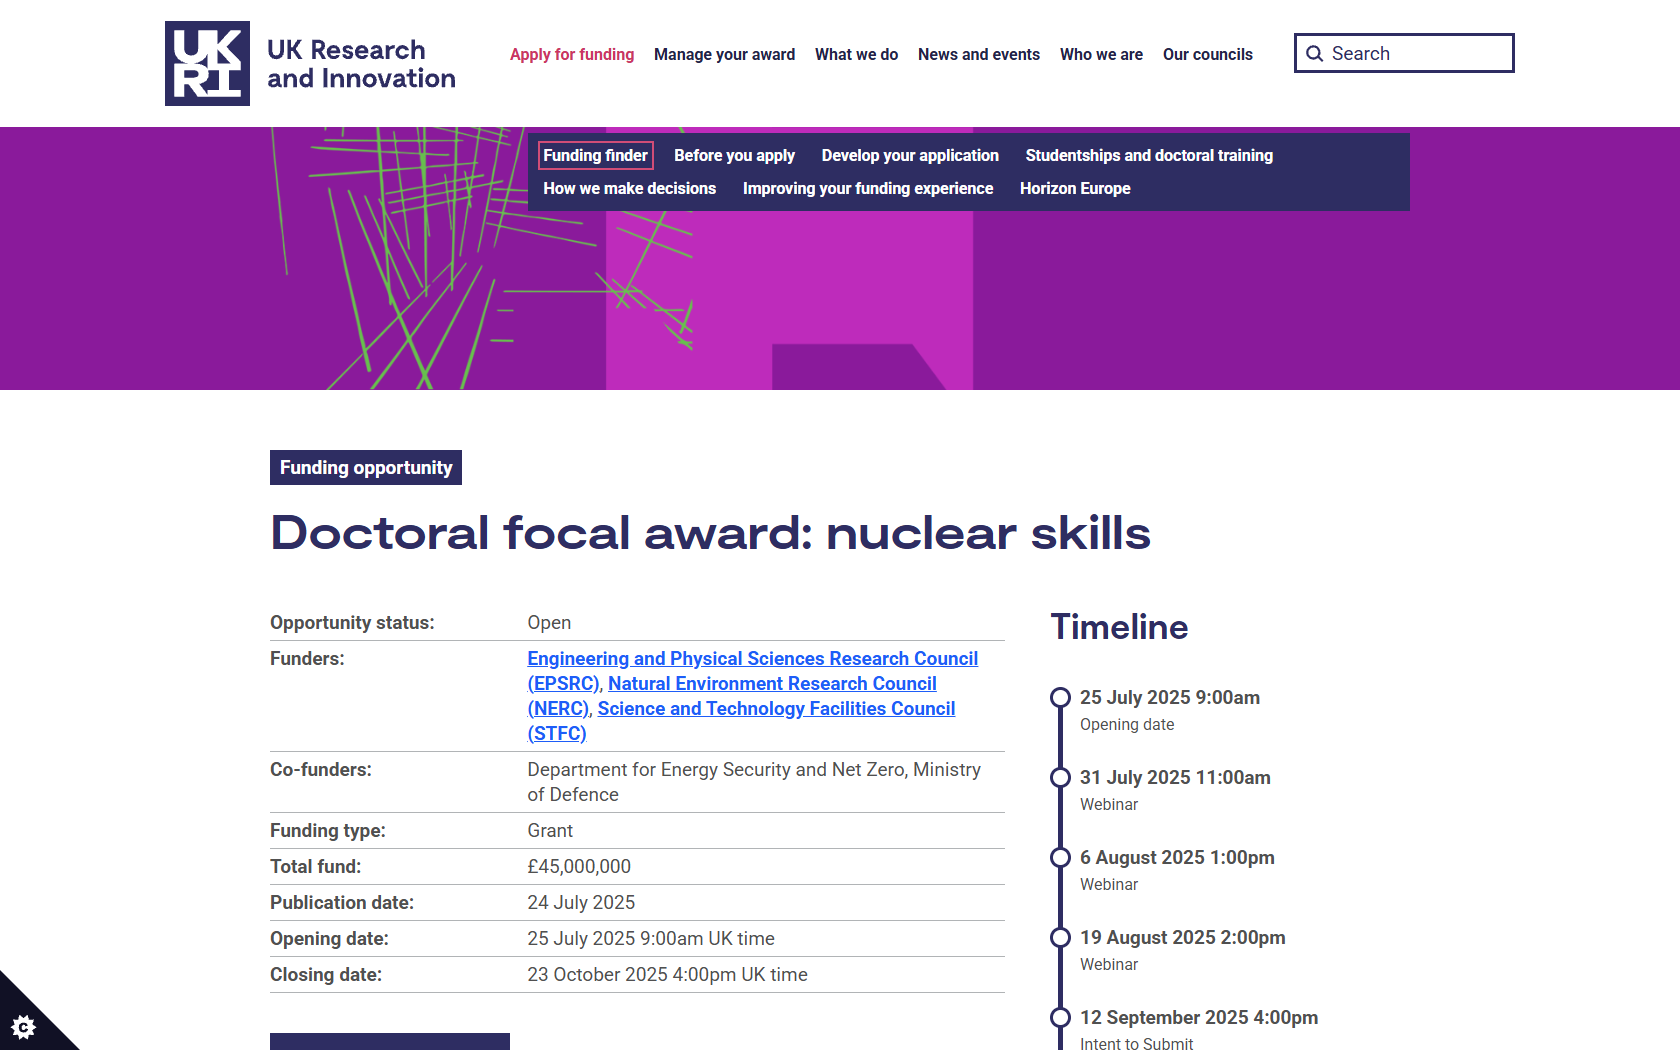The height and width of the screenshot is (1050, 1680).
Task: Open News and events menu
Action: point(978,54)
